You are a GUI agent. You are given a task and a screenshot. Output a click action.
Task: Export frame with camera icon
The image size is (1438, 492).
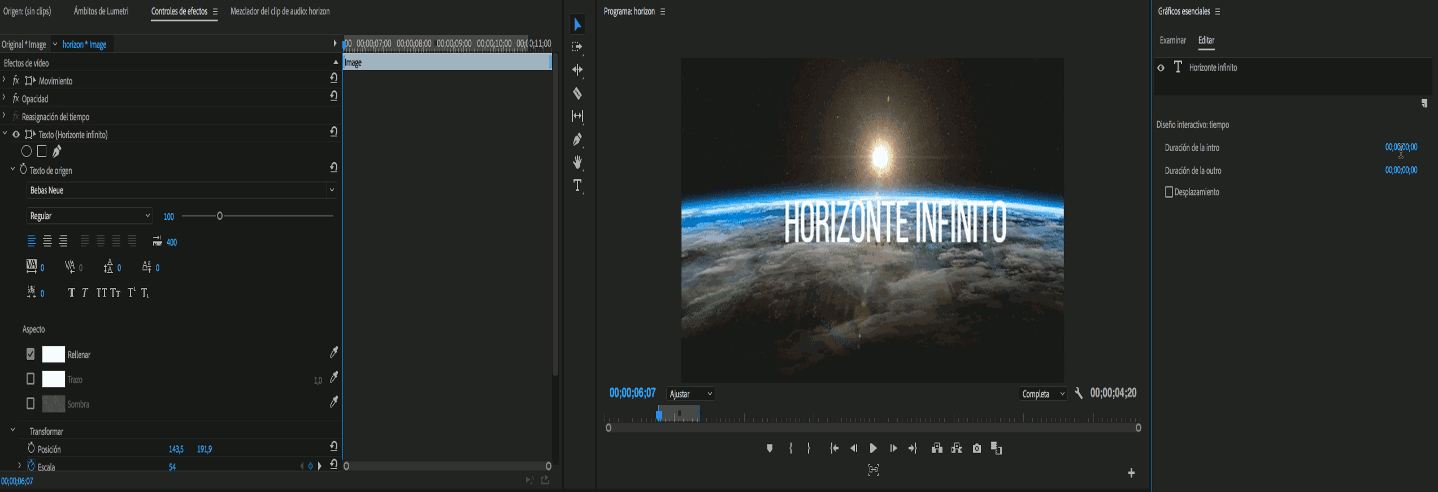click(977, 449)
